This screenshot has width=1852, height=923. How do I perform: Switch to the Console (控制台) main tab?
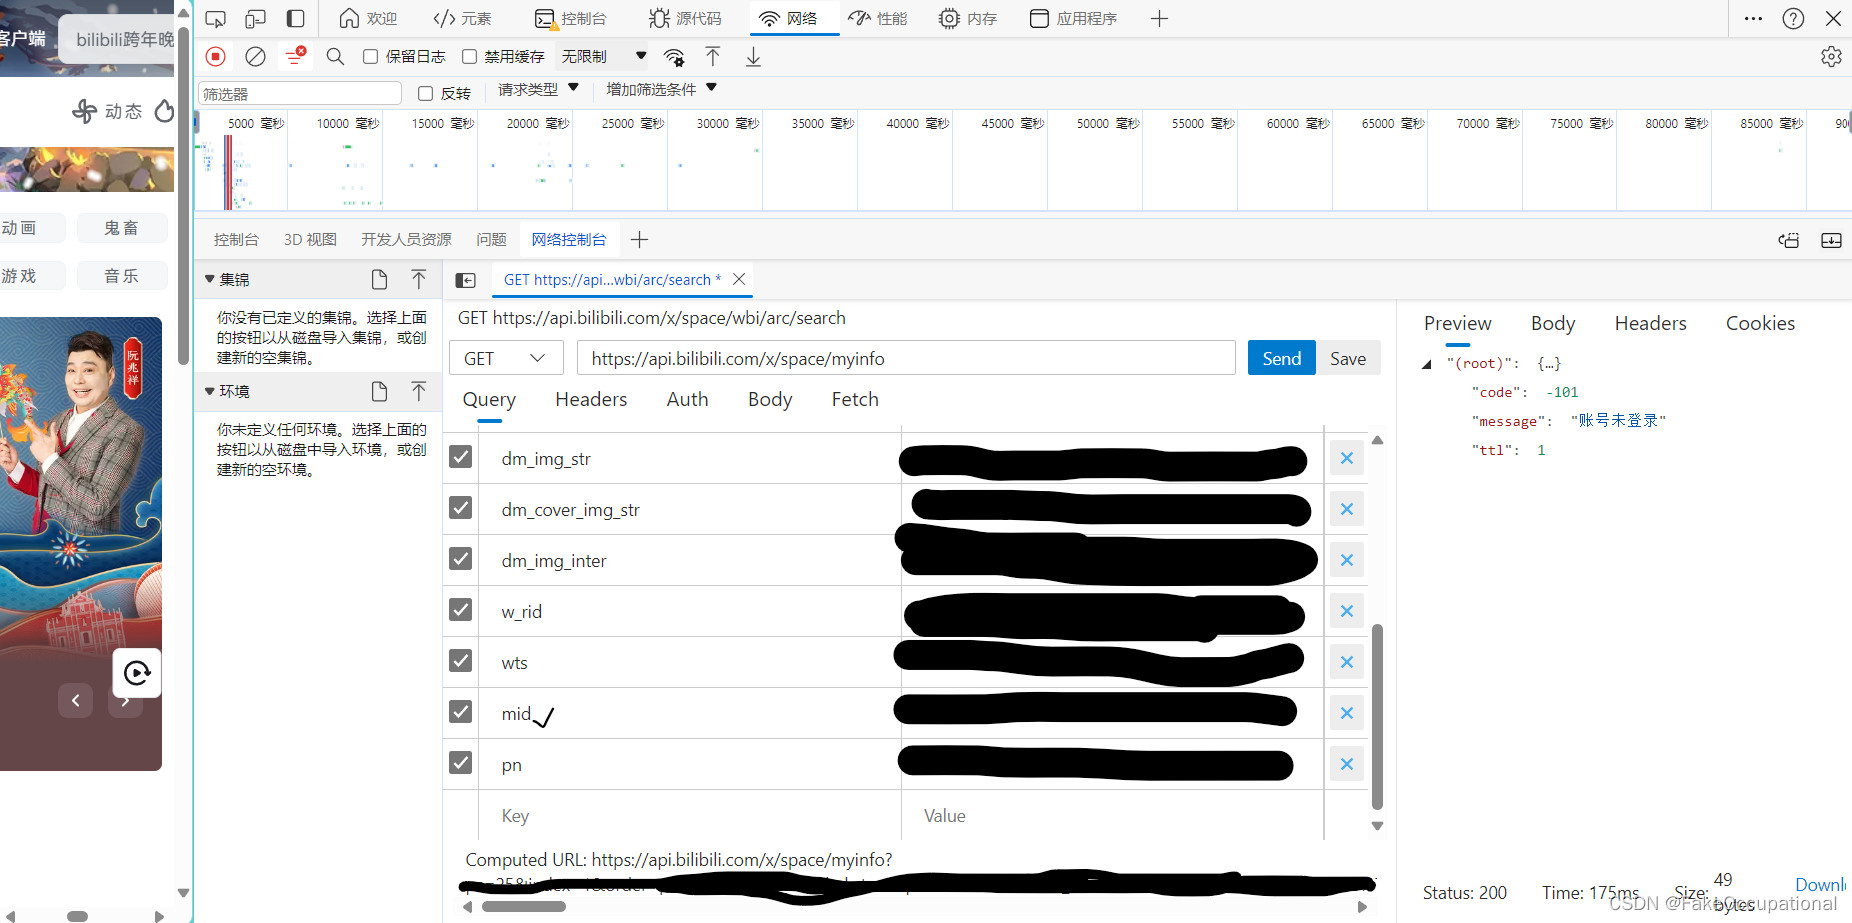pos(571,18)
